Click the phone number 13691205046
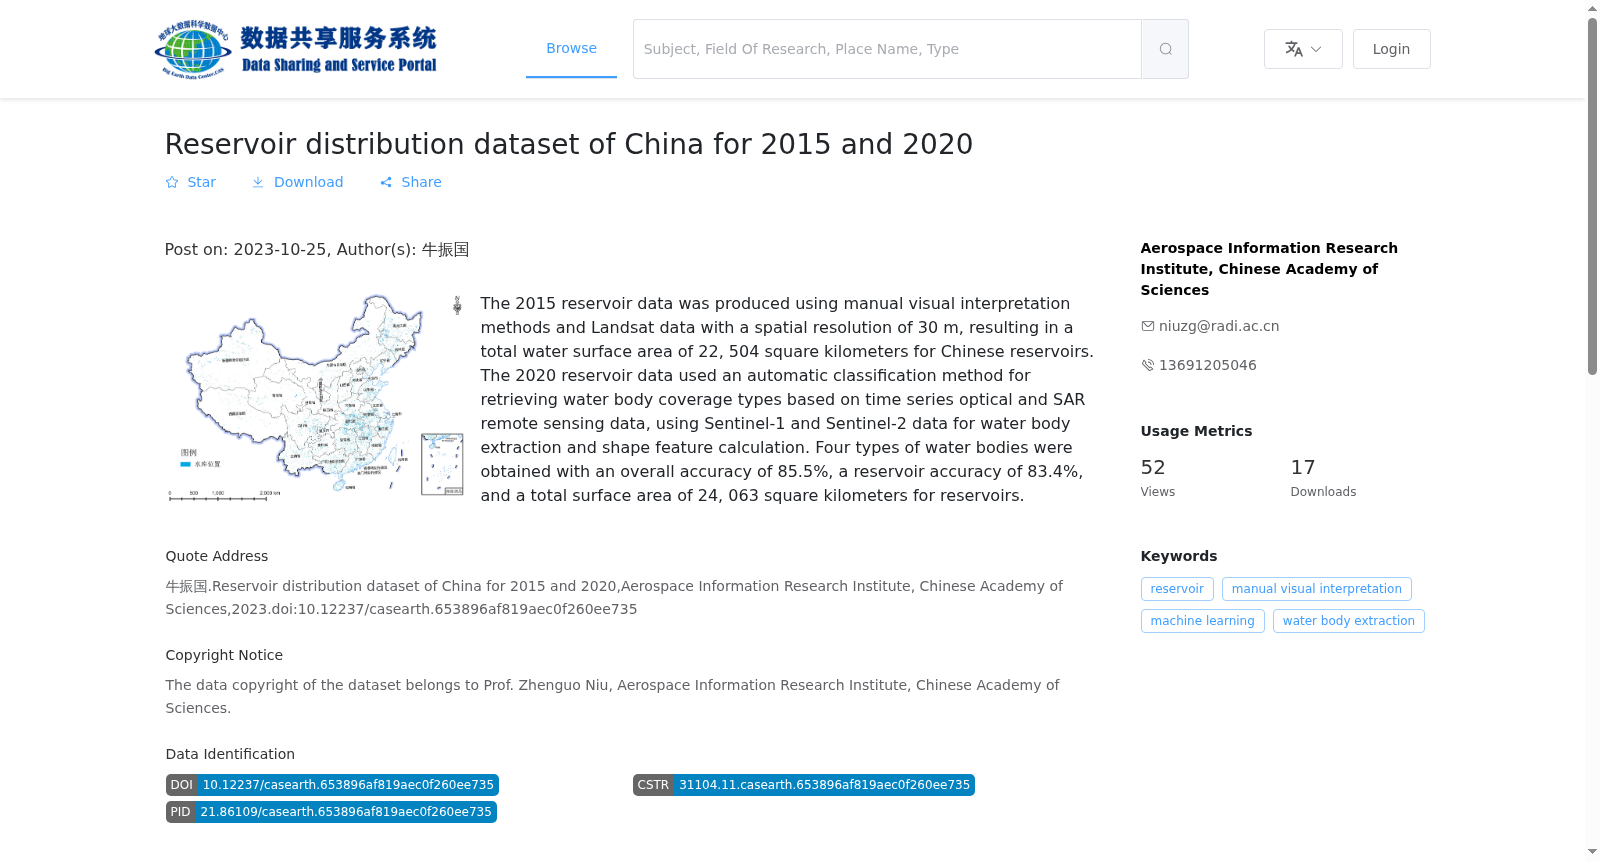Viewport: 1600px width, 861px height. (1208, 365)
